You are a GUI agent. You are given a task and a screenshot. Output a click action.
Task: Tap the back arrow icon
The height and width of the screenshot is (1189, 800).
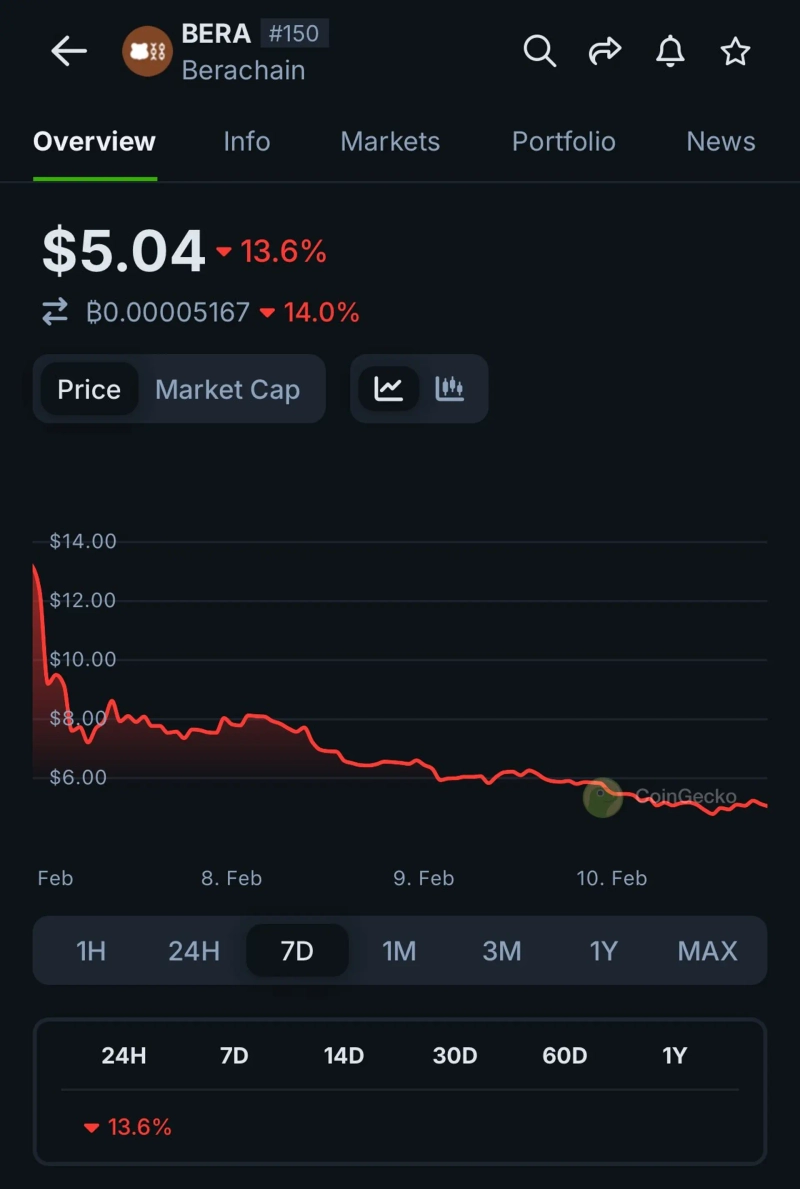coord(69,51)
